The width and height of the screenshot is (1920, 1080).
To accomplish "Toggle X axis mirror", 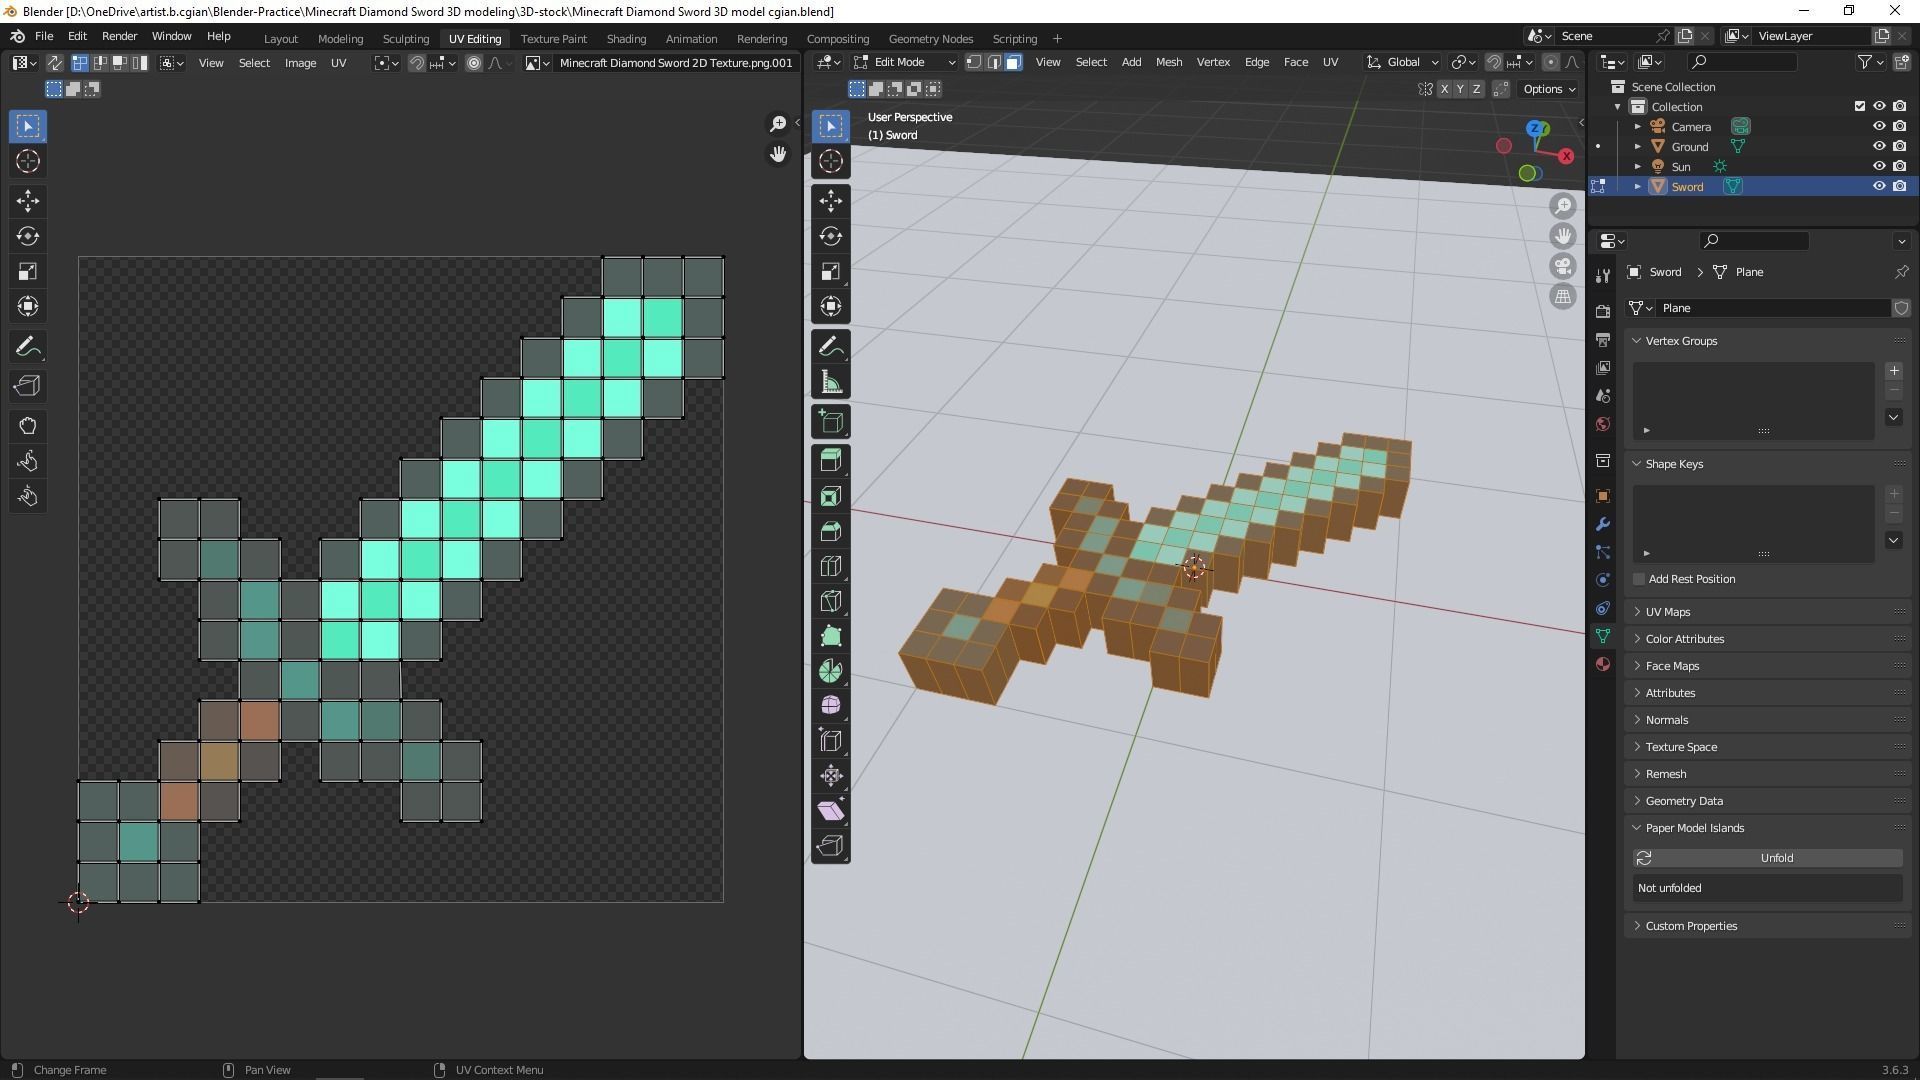I will pos(1444,89).
